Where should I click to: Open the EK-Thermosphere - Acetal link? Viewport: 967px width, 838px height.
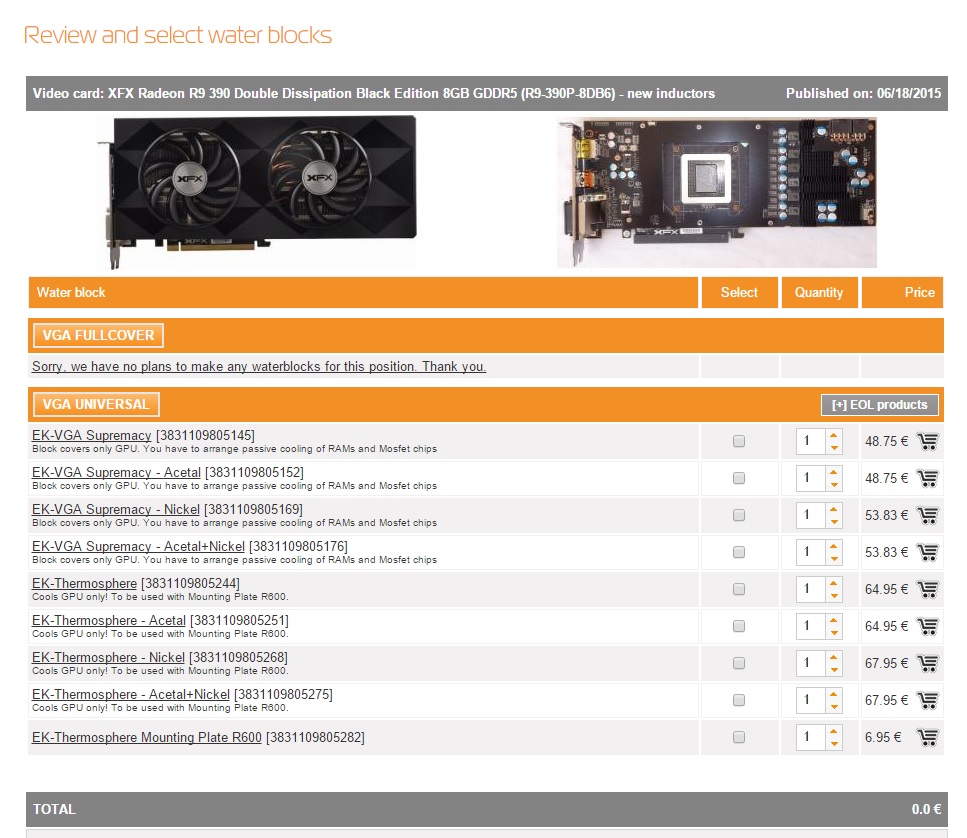(109, 620)
